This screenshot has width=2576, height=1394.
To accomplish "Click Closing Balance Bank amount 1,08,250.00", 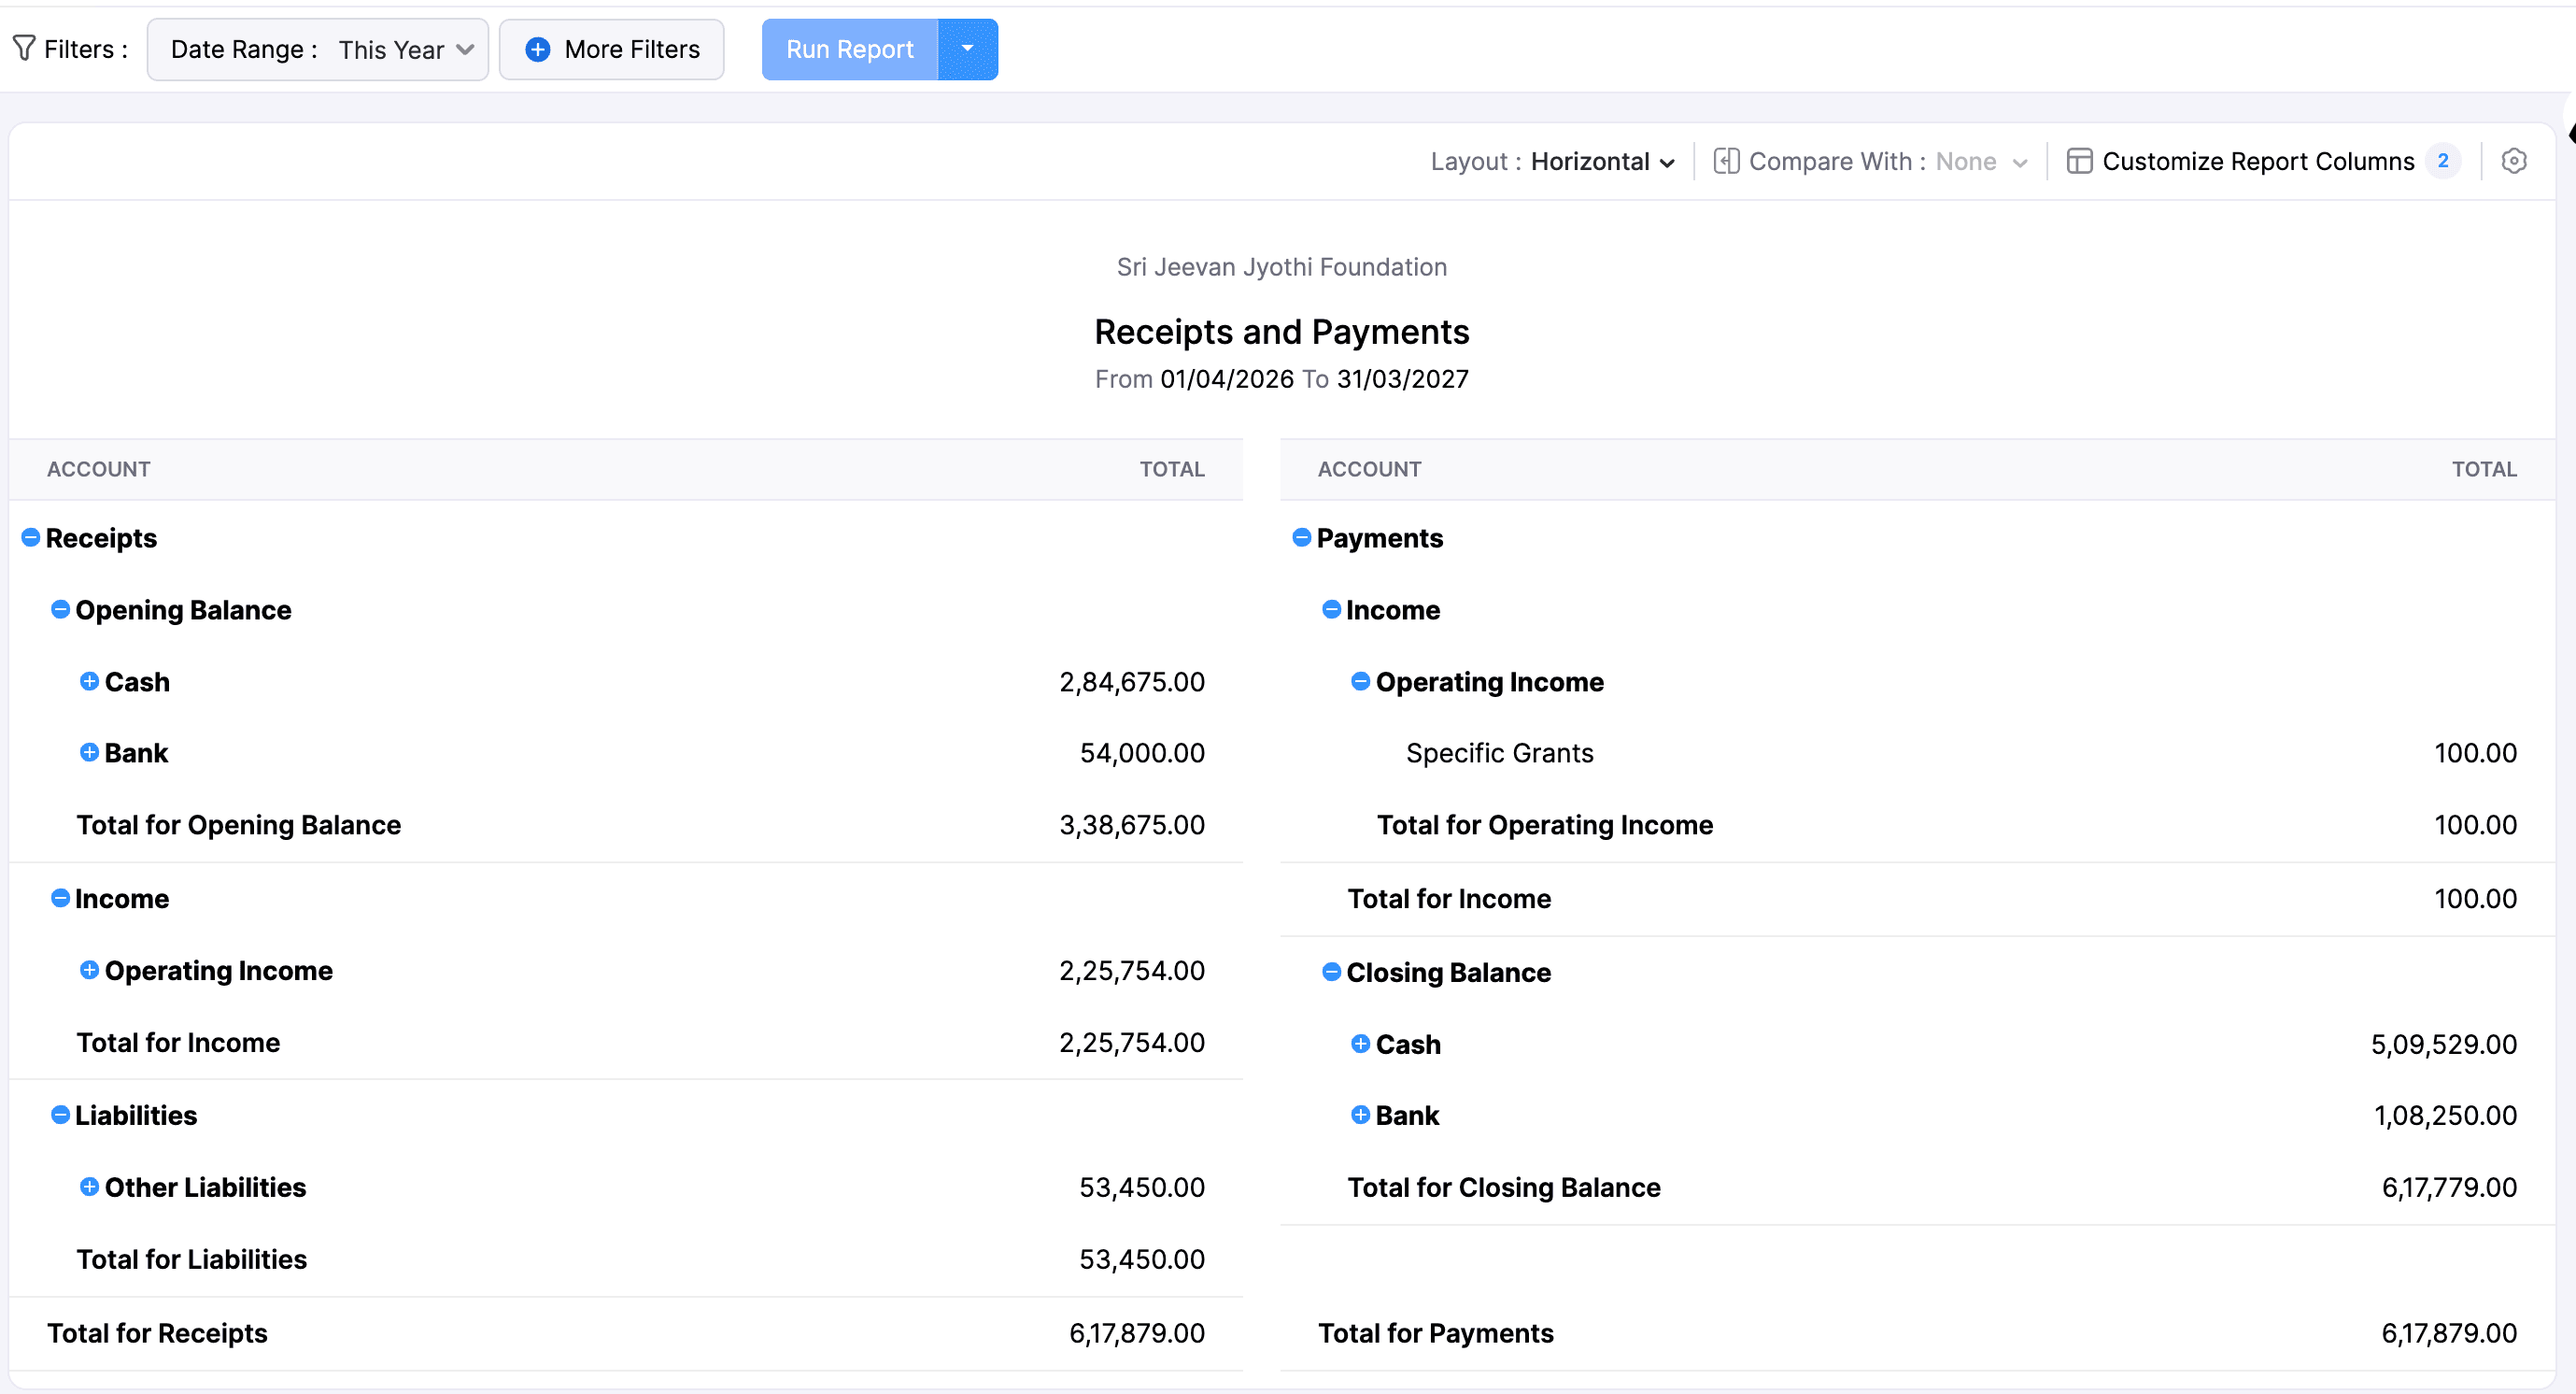I will pos(2445,1115).
